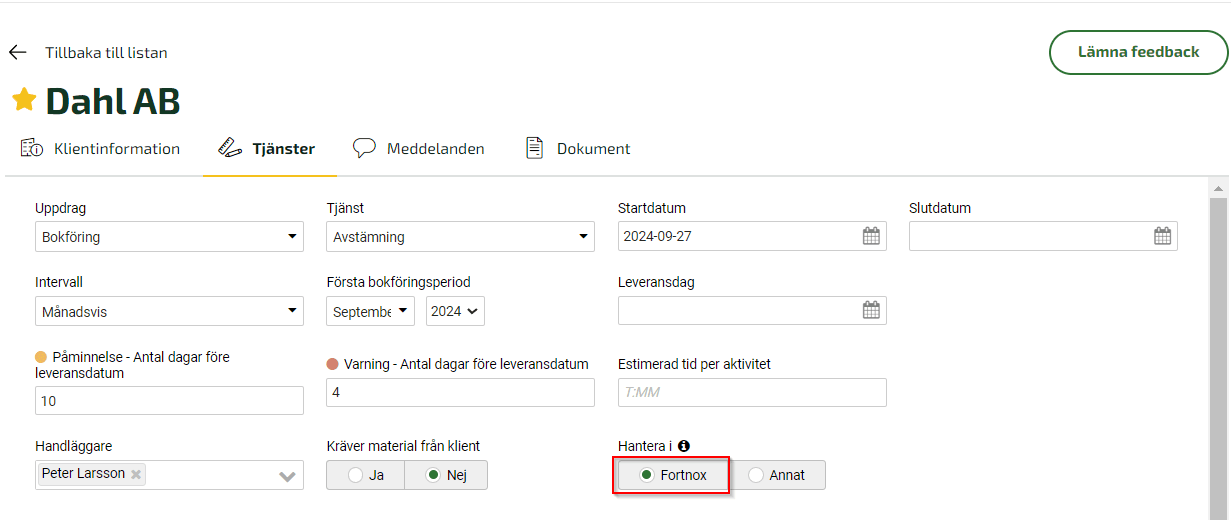Select the Fortnox radio option
Image resolution: width=1231 pixels, height=520 pixels.
672,475
